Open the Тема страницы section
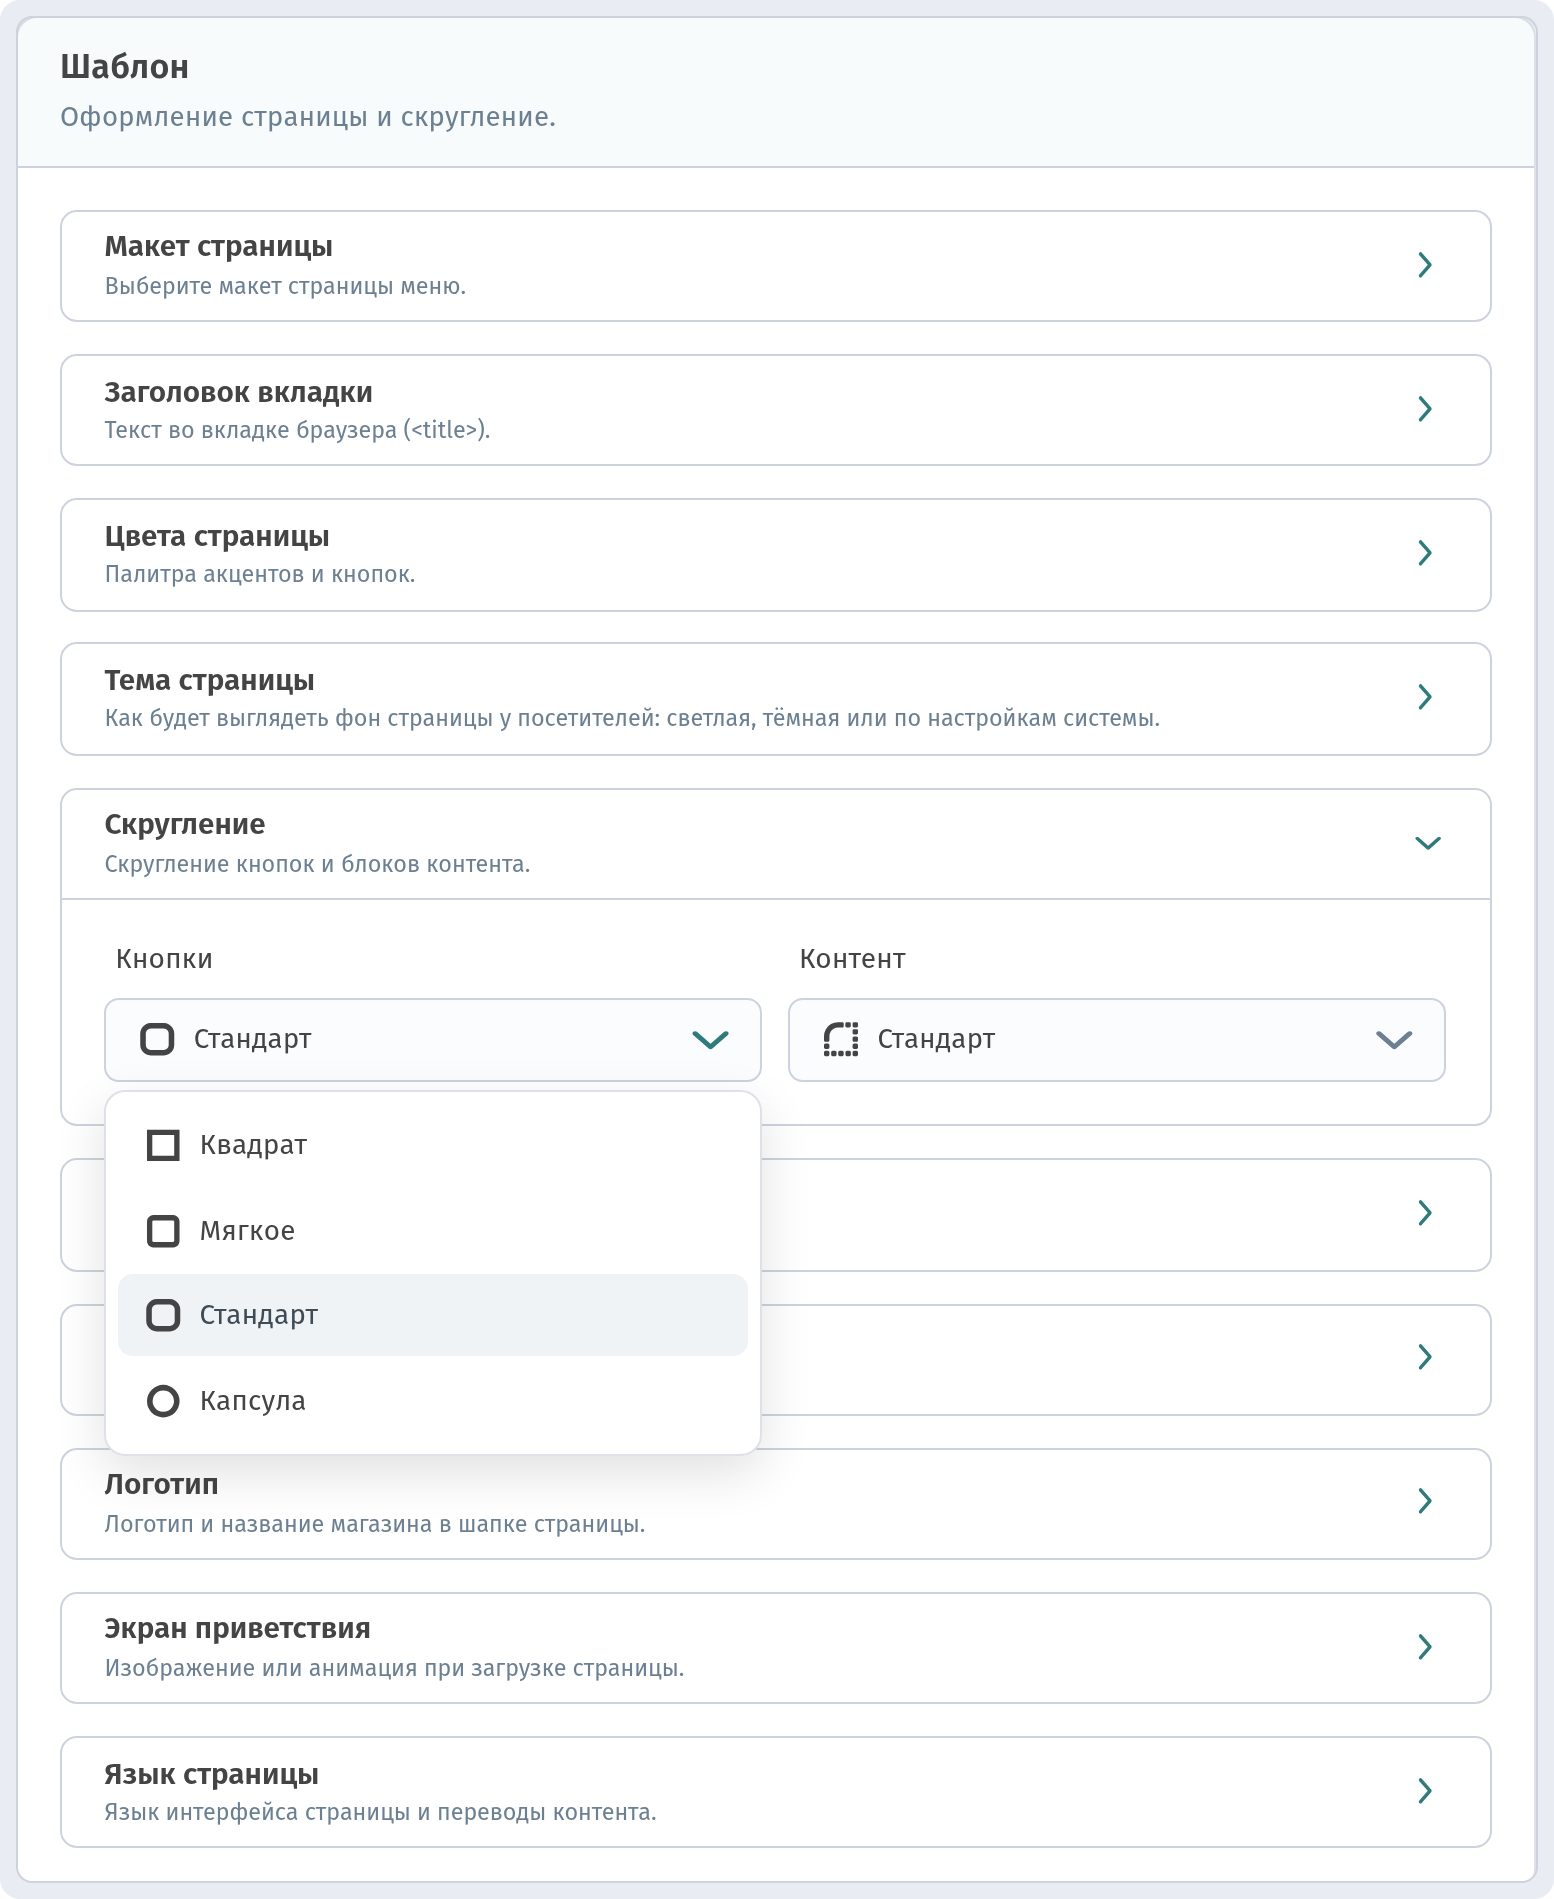Image resolution: width=1554 pixels, height=1899 pixels. pyautogui.click(x=775, y=699)
